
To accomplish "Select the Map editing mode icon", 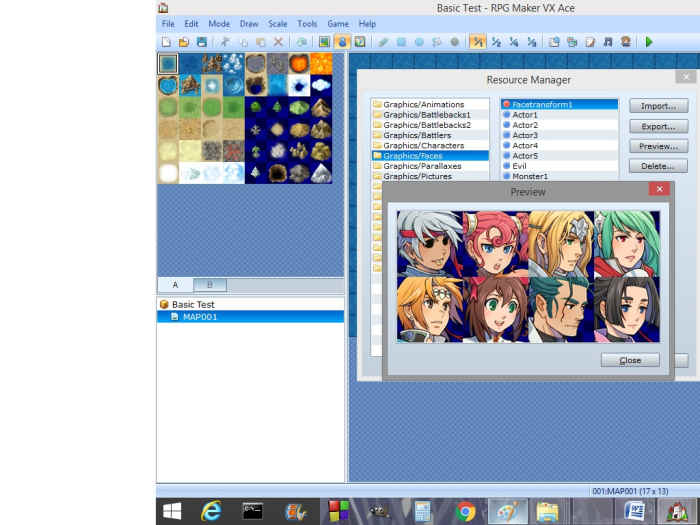I will [x=324, y=42].
